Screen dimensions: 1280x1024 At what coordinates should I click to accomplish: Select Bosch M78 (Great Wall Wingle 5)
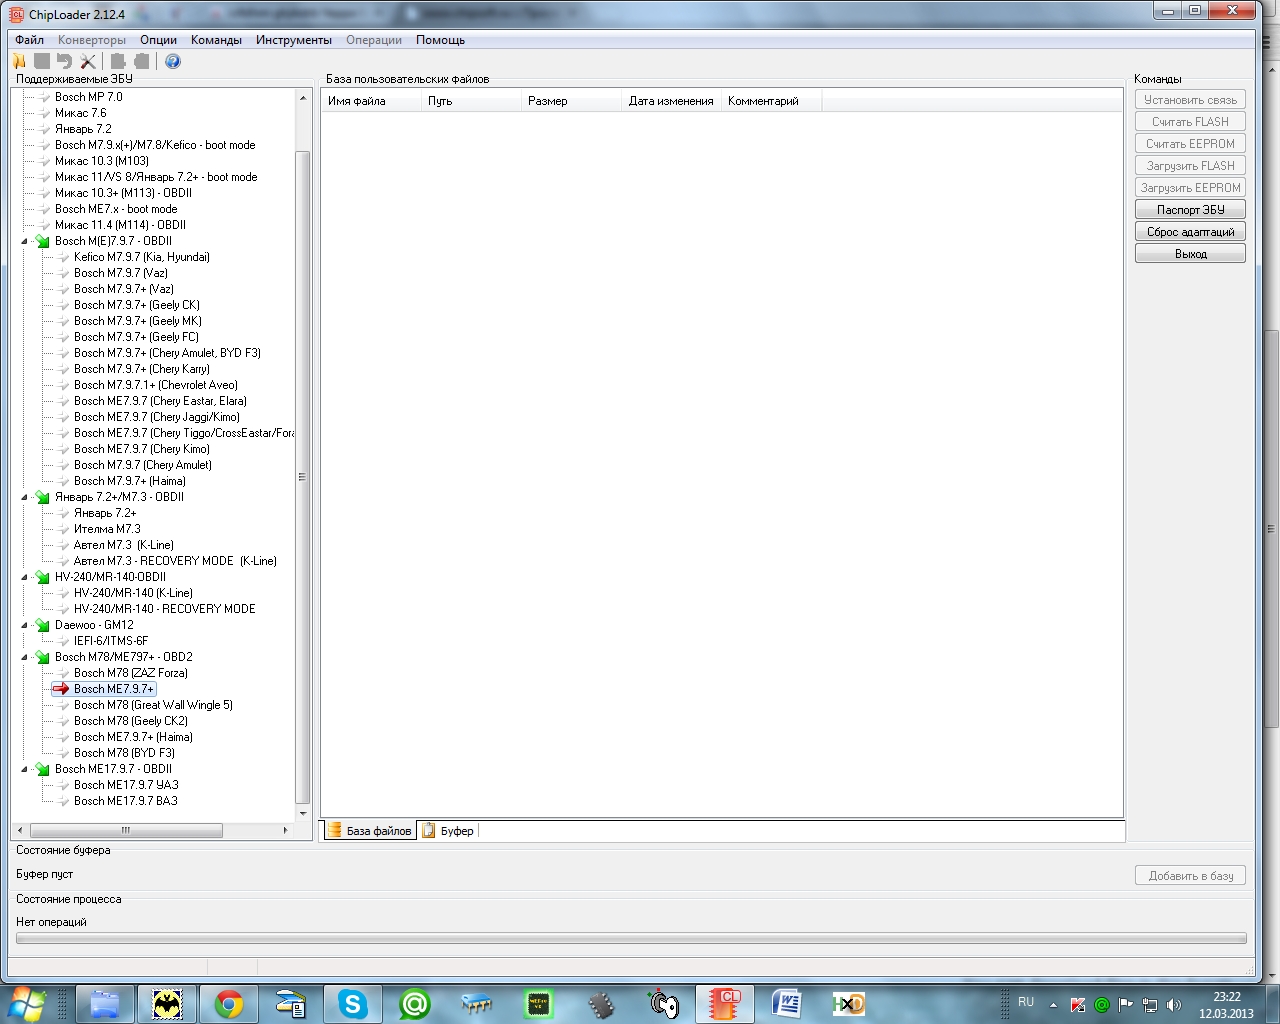[153, 705]
